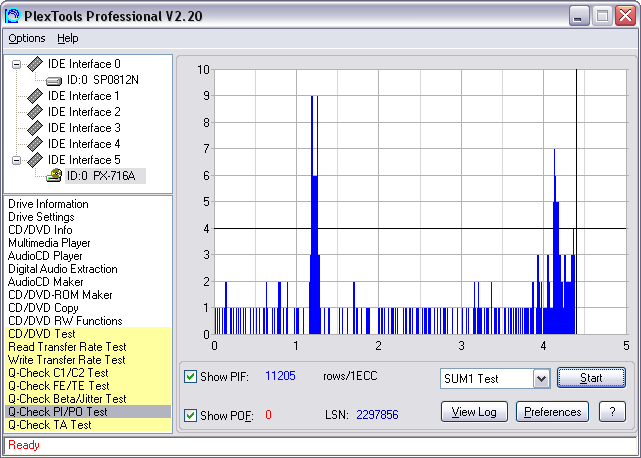Image resolution: width=641 pixels, height=458 pixels.
Task: Click the question mark help button
Action: tap(612, 412)
